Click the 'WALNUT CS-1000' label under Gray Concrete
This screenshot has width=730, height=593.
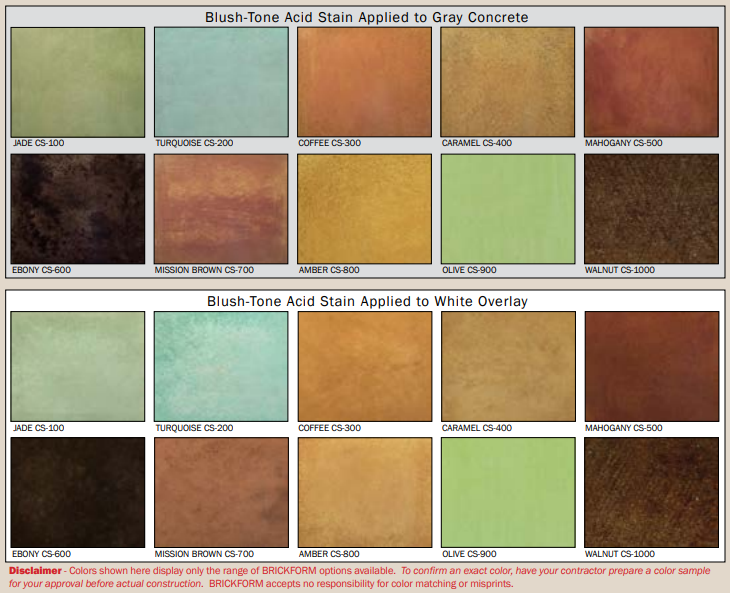point(620,270)
